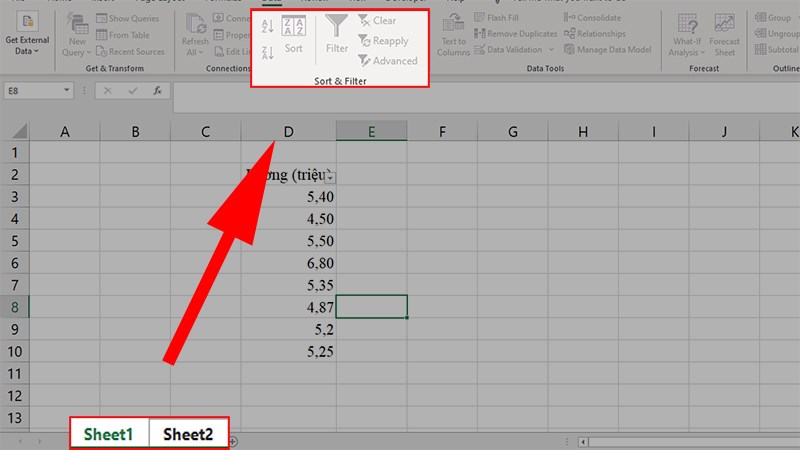Screen dimensions: 800x450
Task: Click Data Validation button
Action: (x=508, y=49)
